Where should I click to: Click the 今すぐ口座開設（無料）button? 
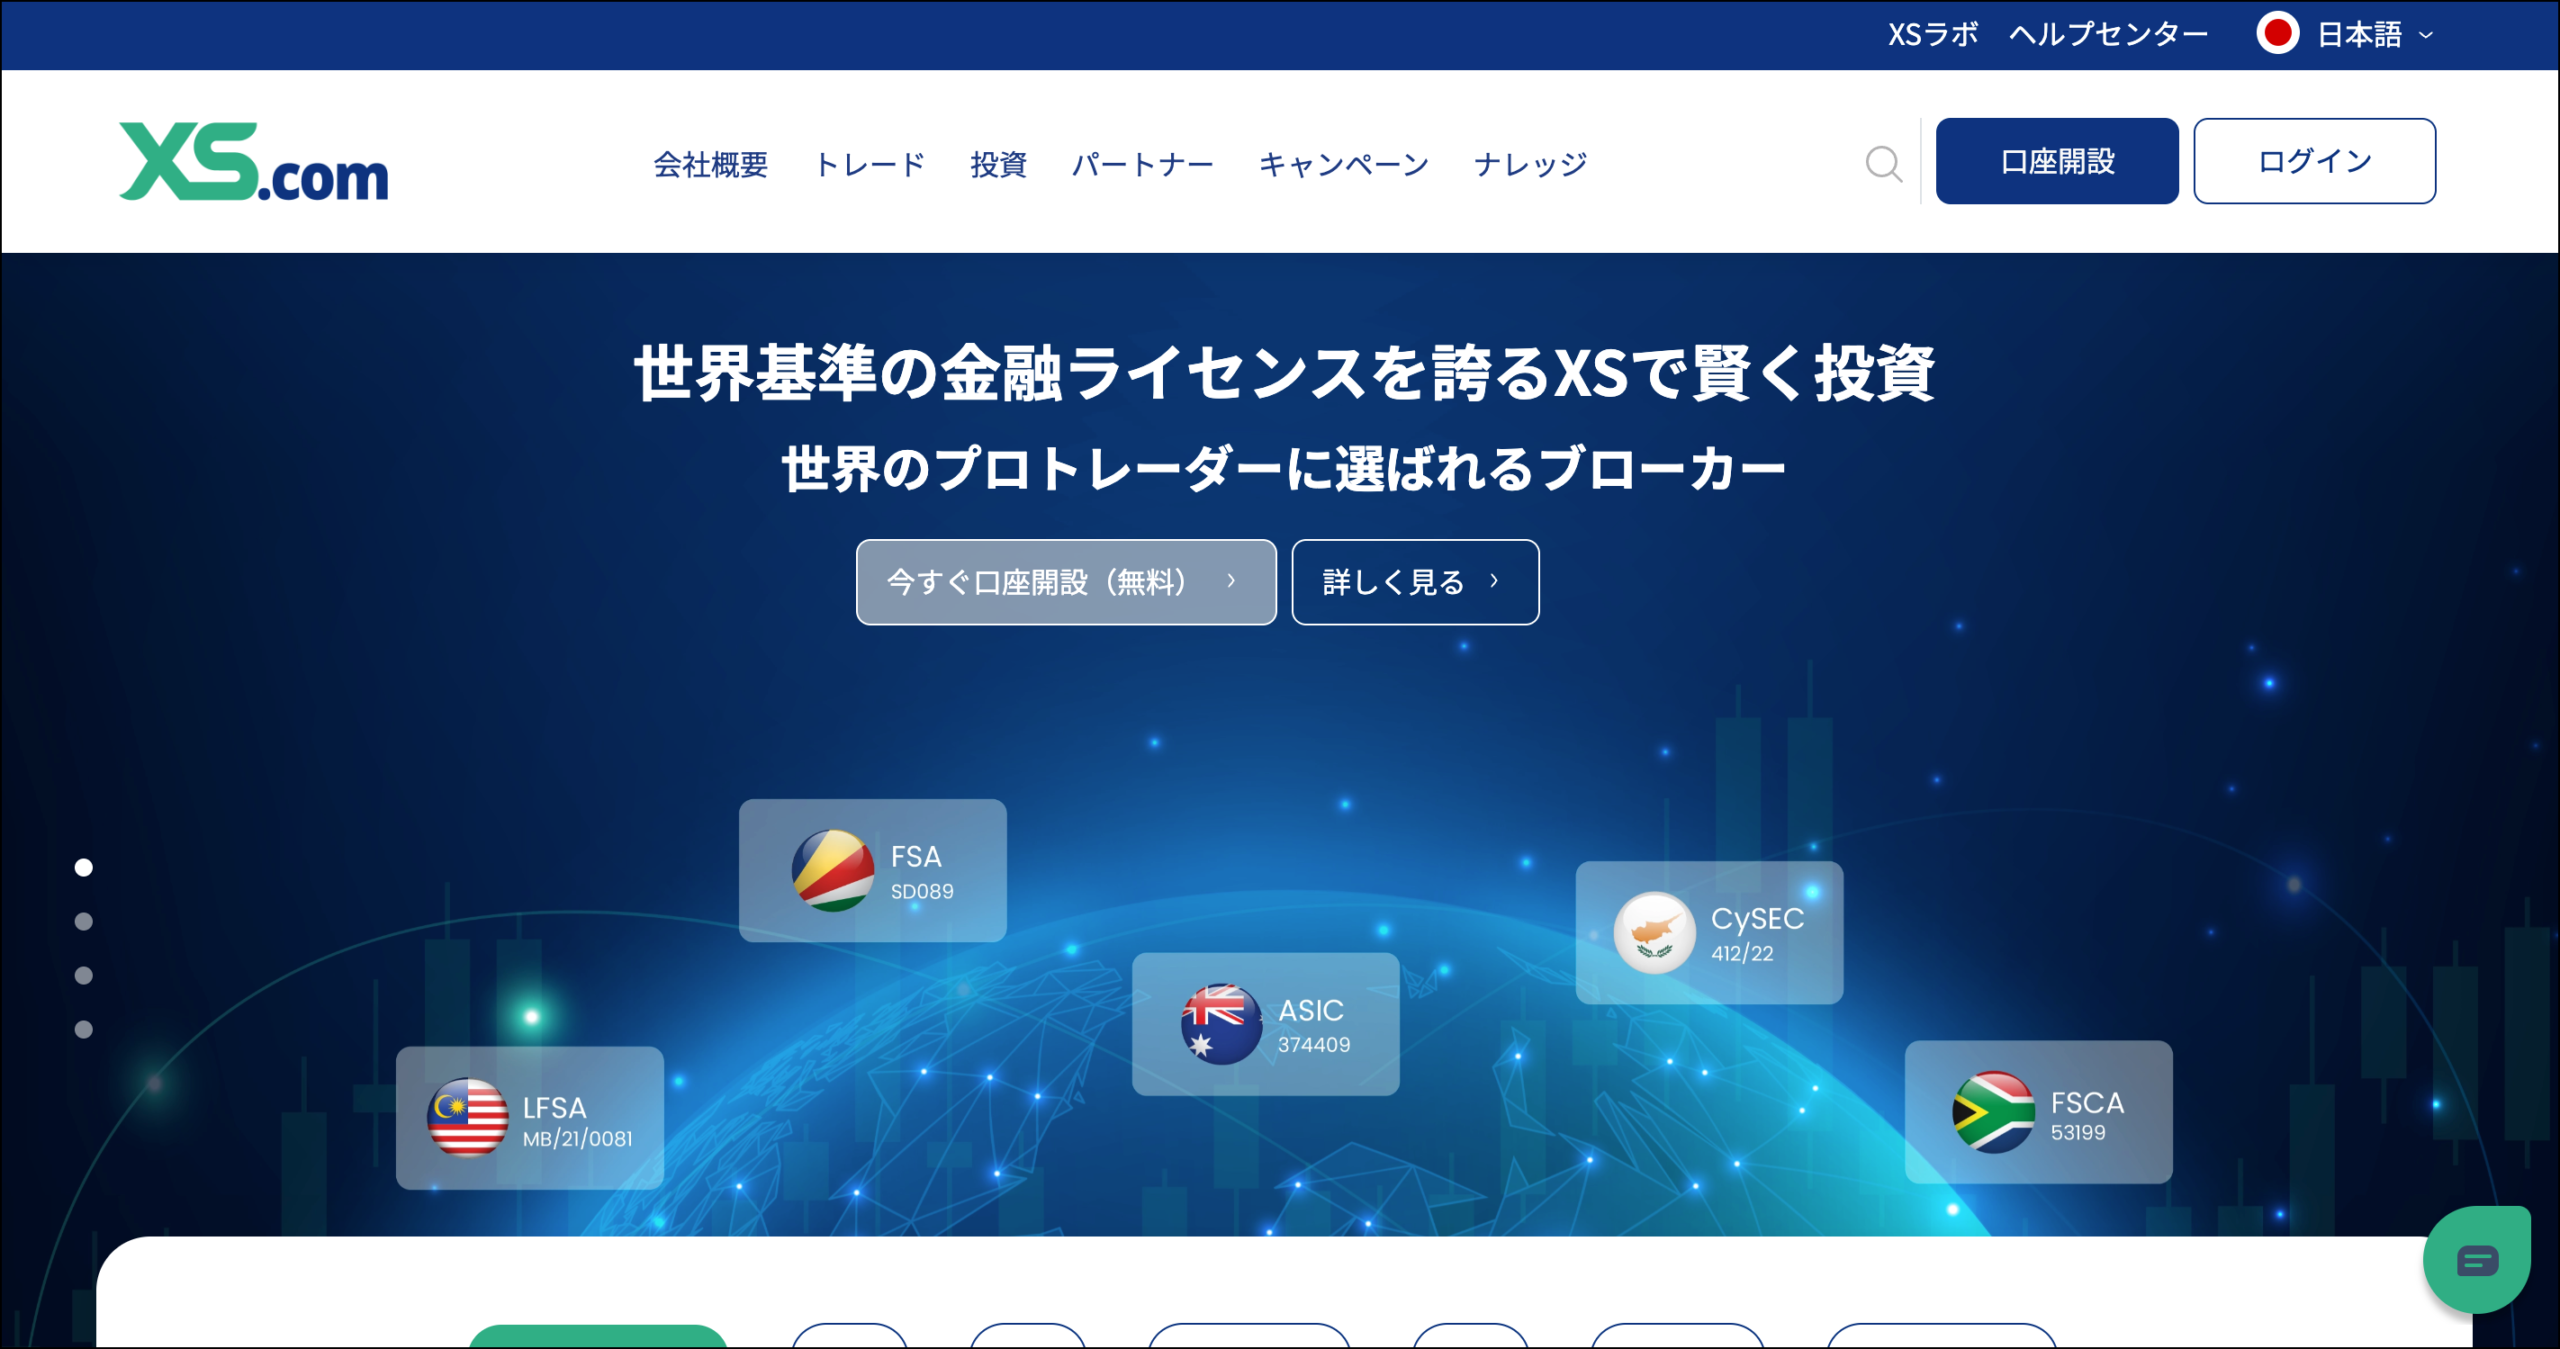[1065, 582]
